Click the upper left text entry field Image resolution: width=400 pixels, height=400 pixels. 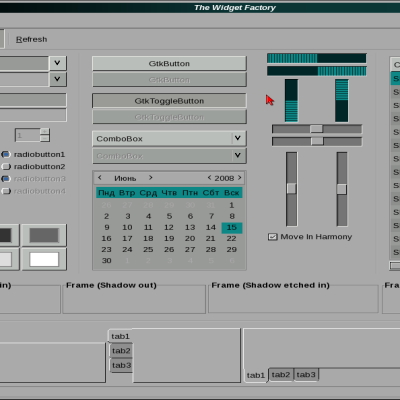pos(33,100)
